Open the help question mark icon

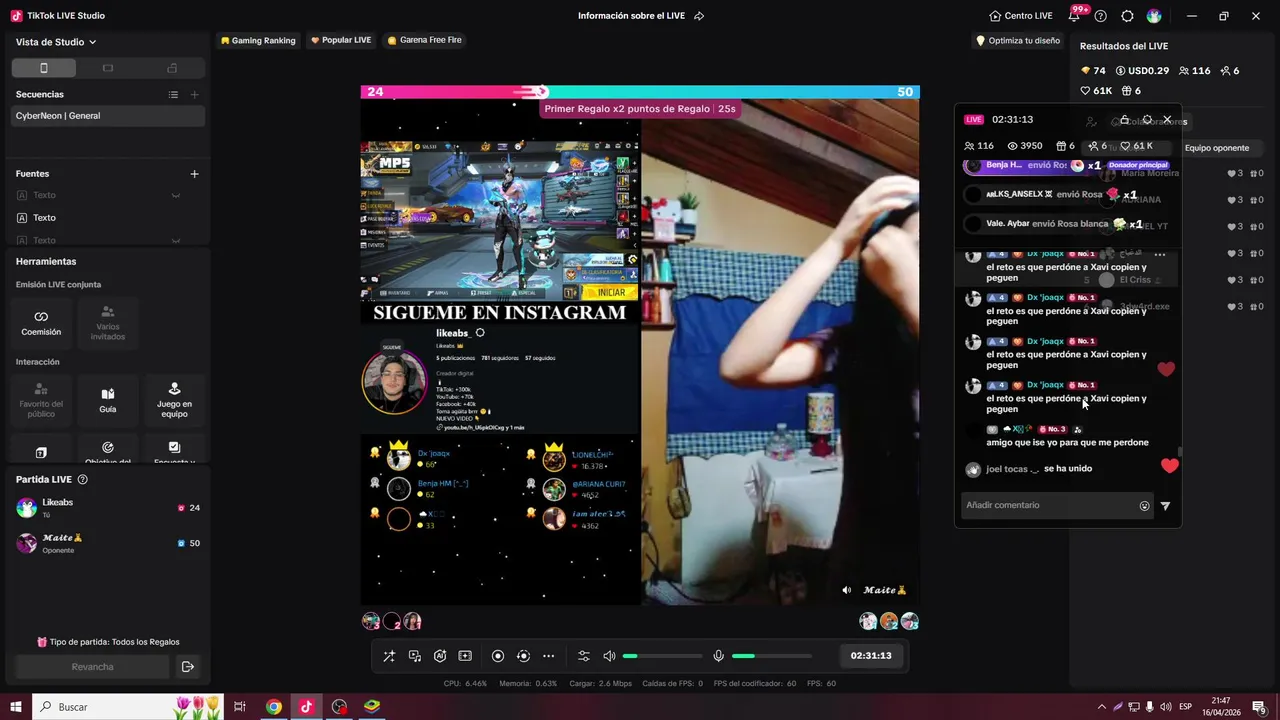click(x=1101, y=16)
